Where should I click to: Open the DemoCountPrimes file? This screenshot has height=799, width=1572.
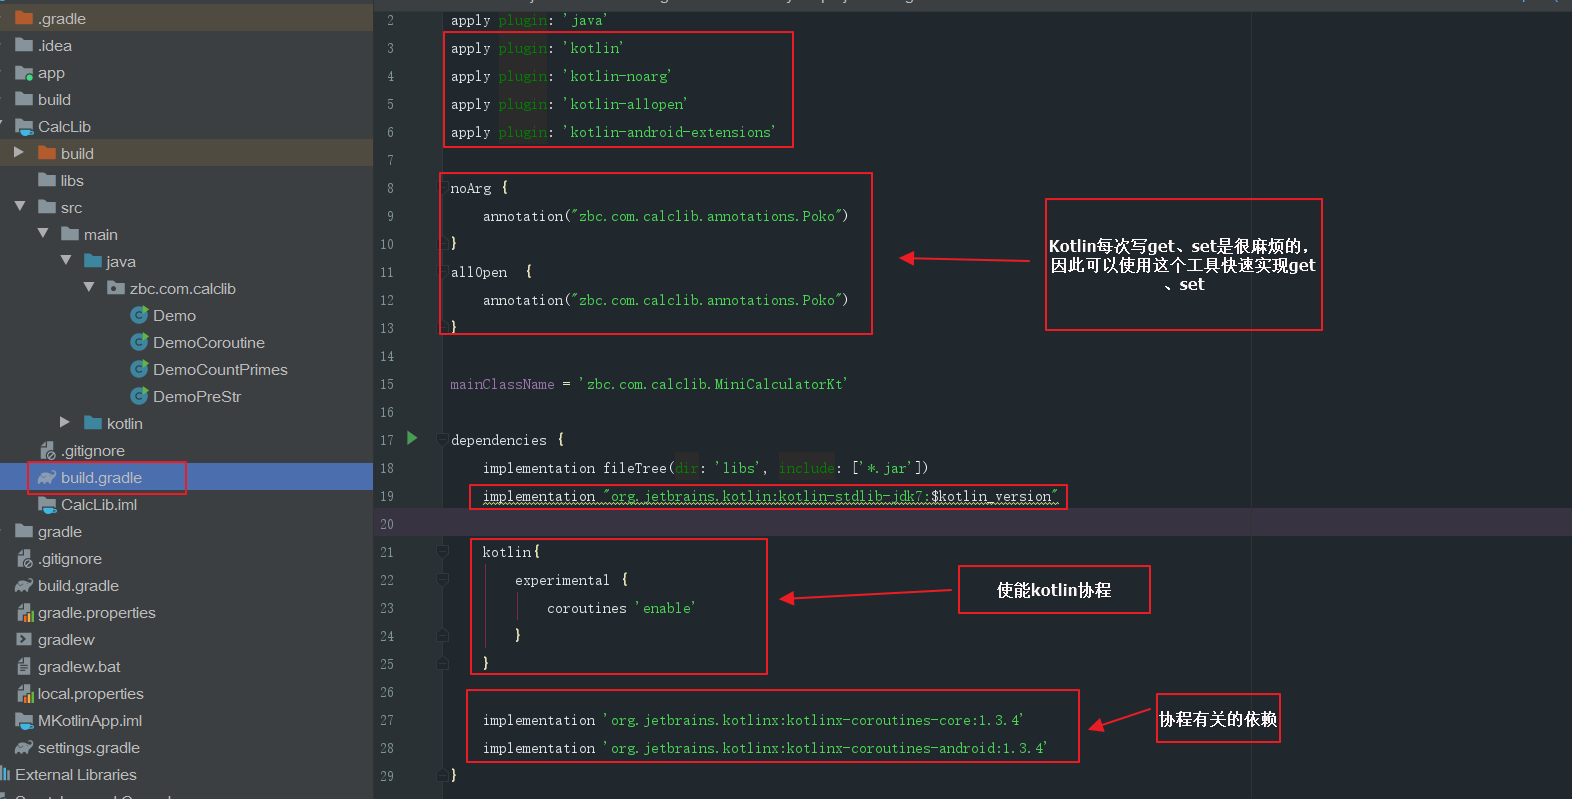click(x=220, y=369)
